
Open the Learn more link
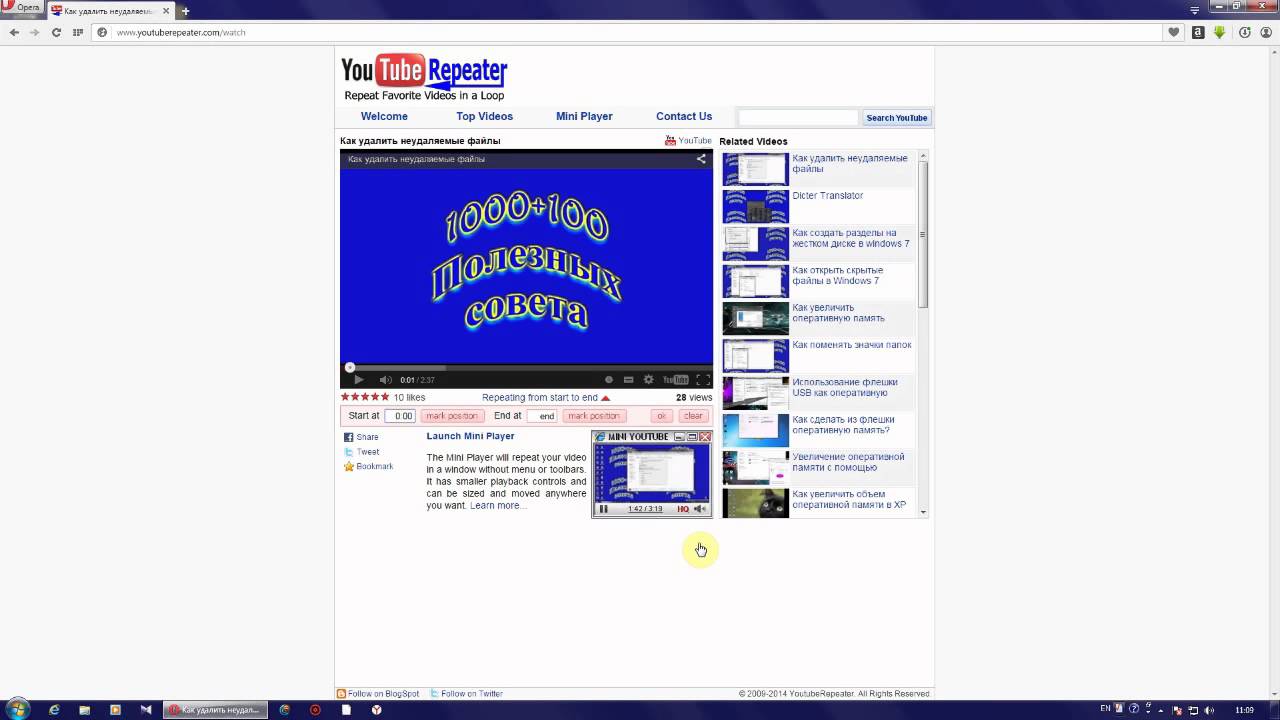click(x=497, y=505)
